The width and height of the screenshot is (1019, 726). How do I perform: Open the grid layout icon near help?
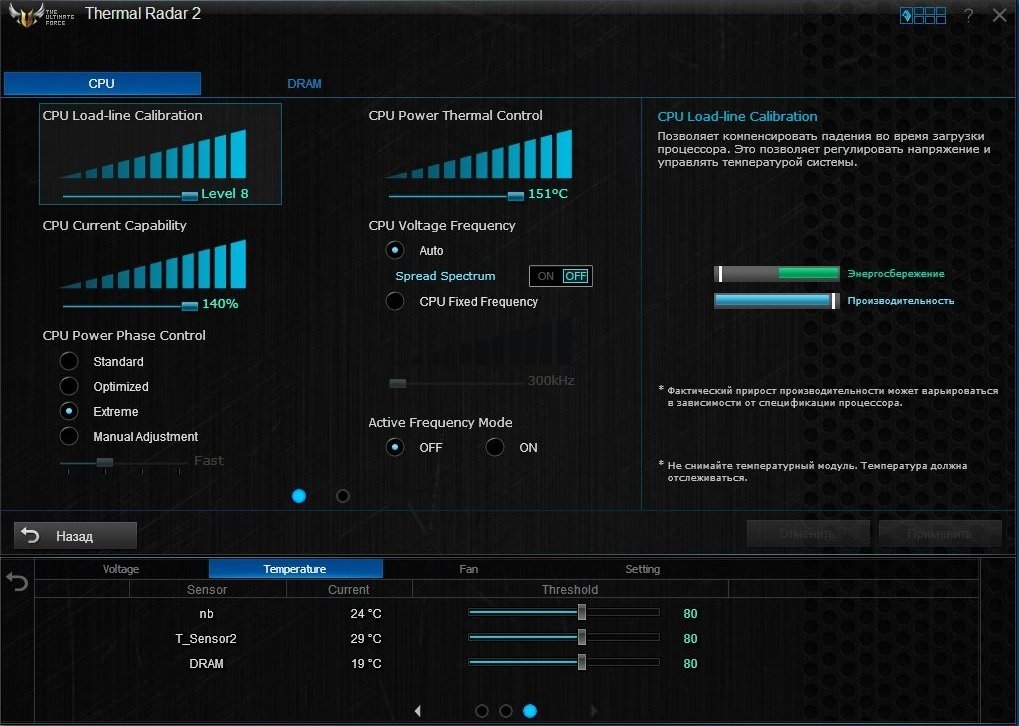[923, 15]
